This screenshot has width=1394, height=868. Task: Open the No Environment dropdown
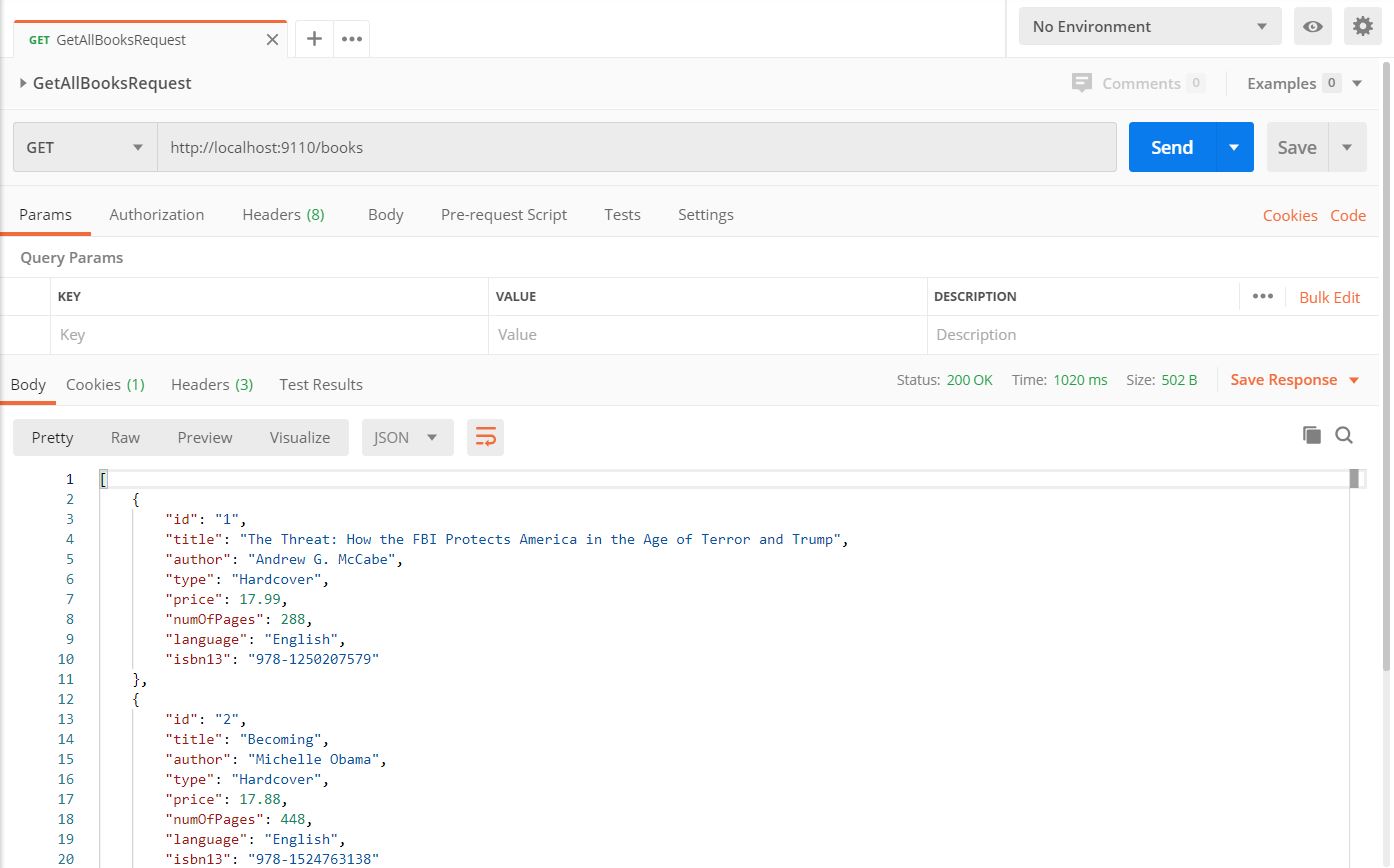pos(1149,27)
